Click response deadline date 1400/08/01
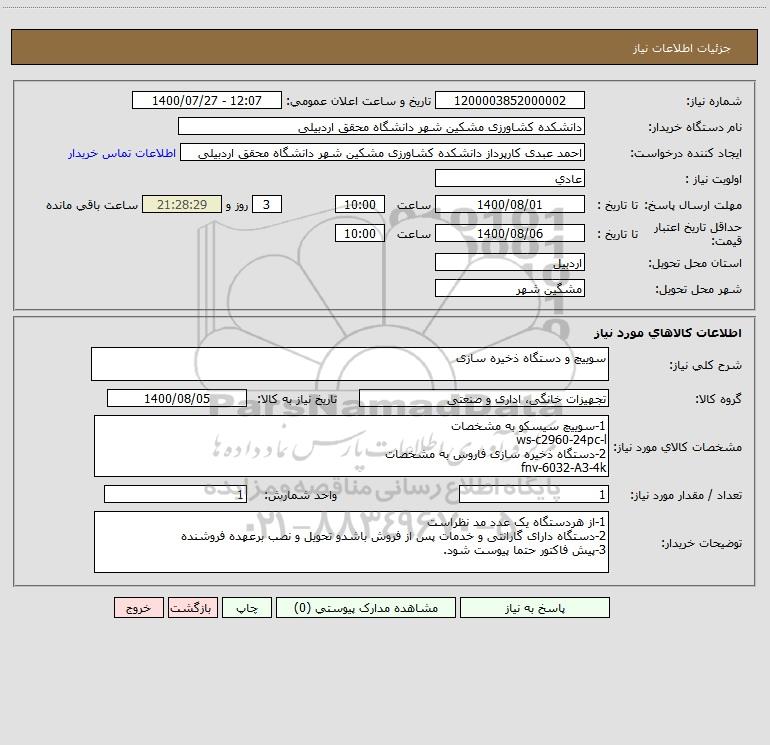 [x=510, y=205]
